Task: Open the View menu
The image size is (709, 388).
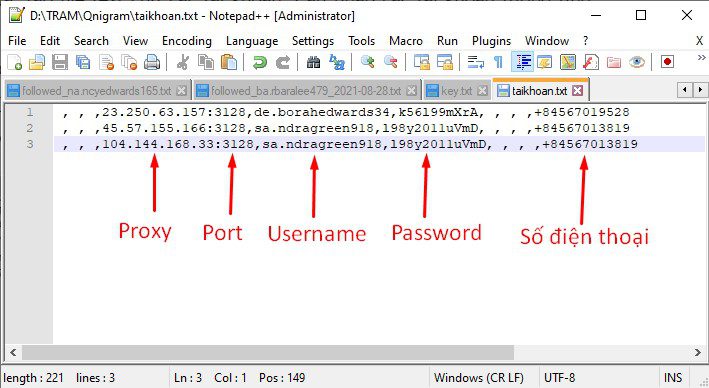Action: click(x=135, y=41)
